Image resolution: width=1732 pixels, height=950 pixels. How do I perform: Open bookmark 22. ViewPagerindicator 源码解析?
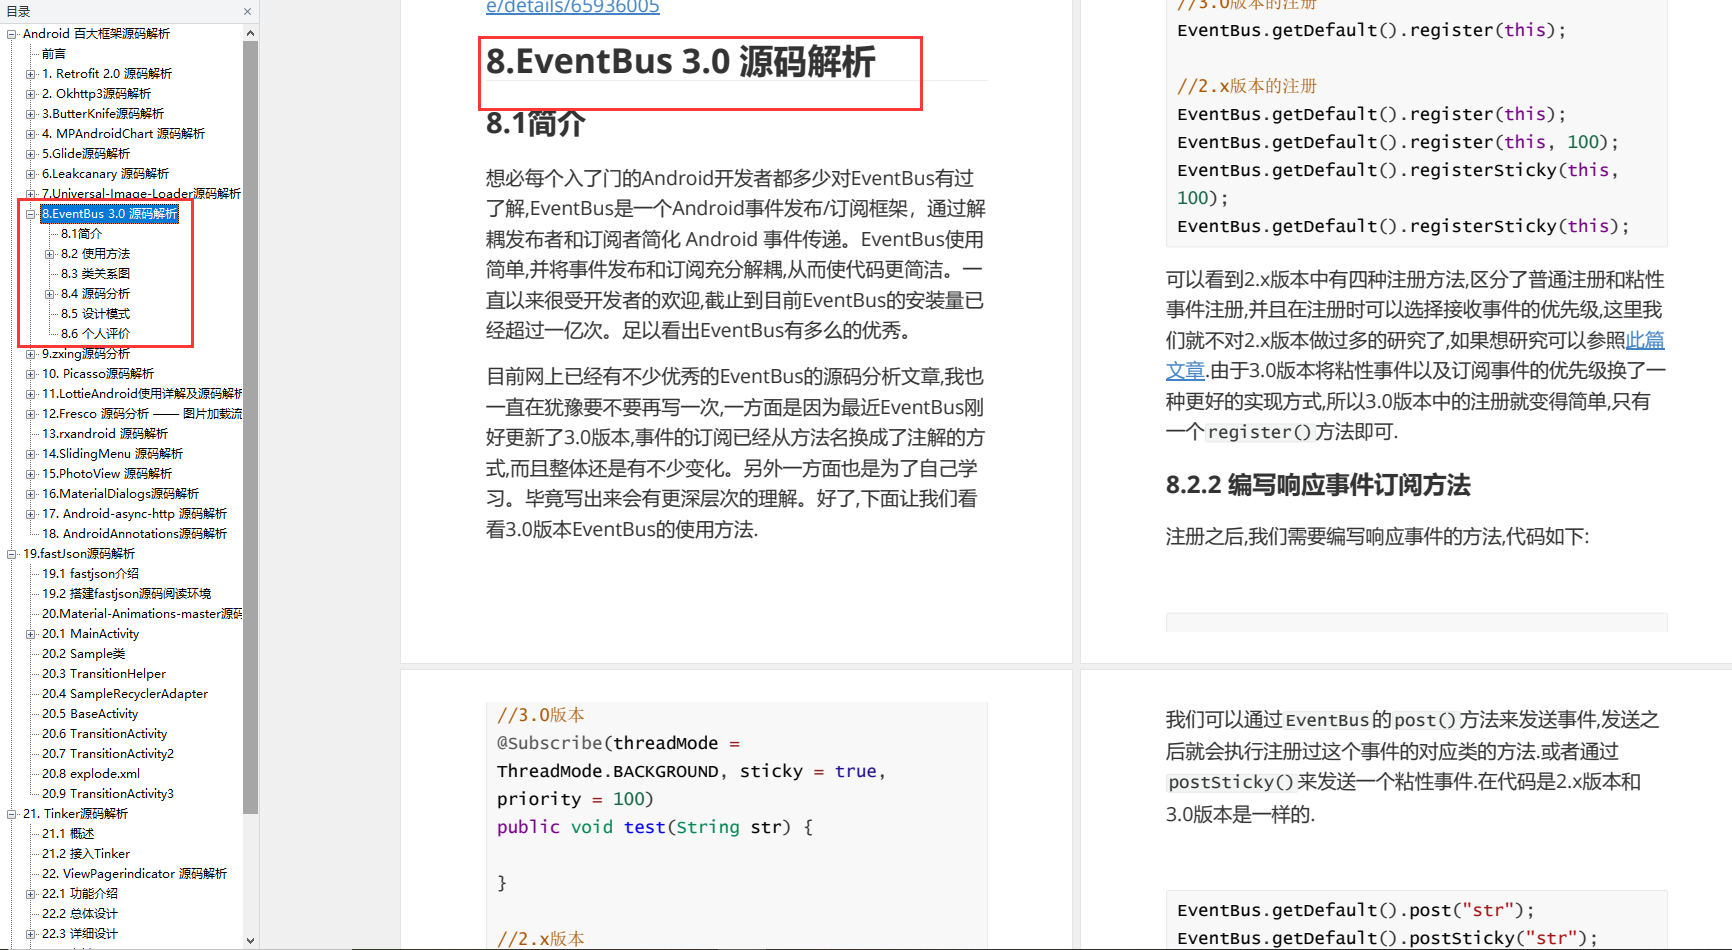tap(134, 874)
